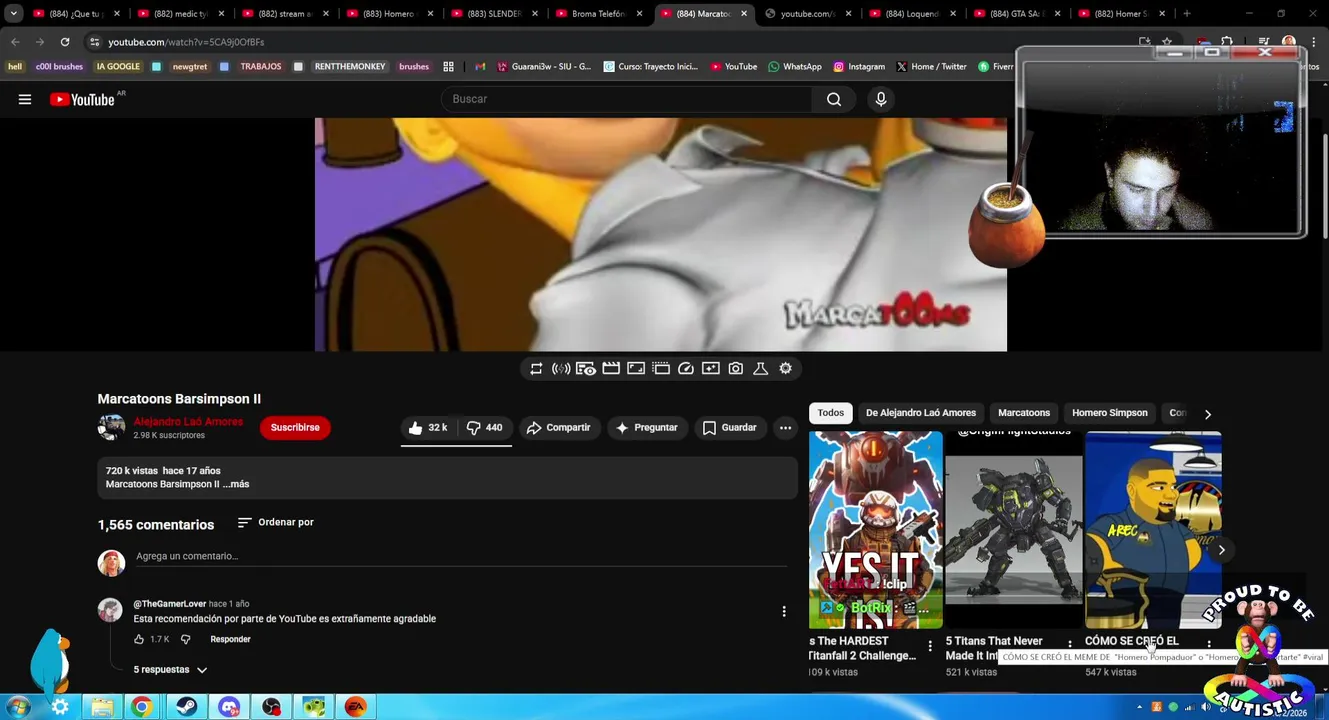Select the Marcatoons filter chip
This screenshot has height=720, width=1329.
coord(1024,413)
